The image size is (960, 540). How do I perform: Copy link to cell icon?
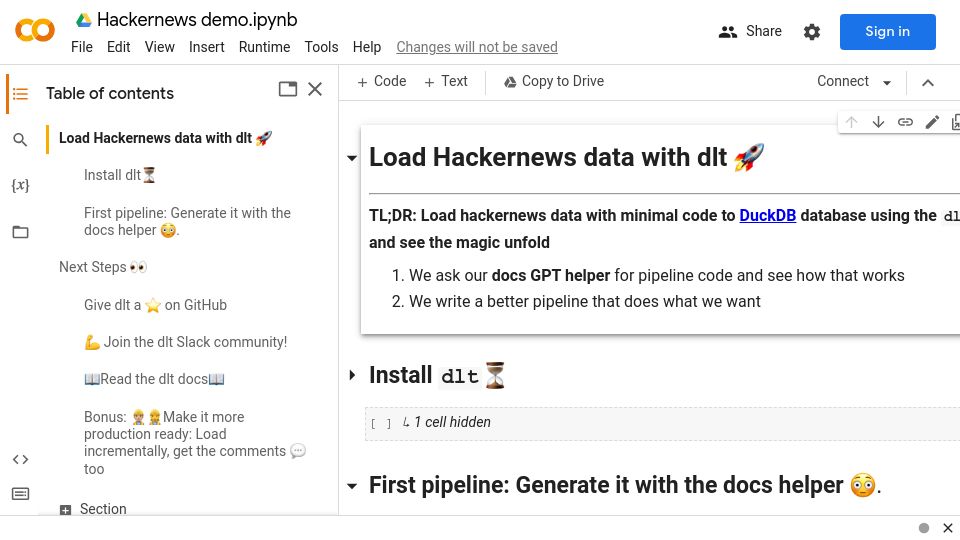[905, 122]
